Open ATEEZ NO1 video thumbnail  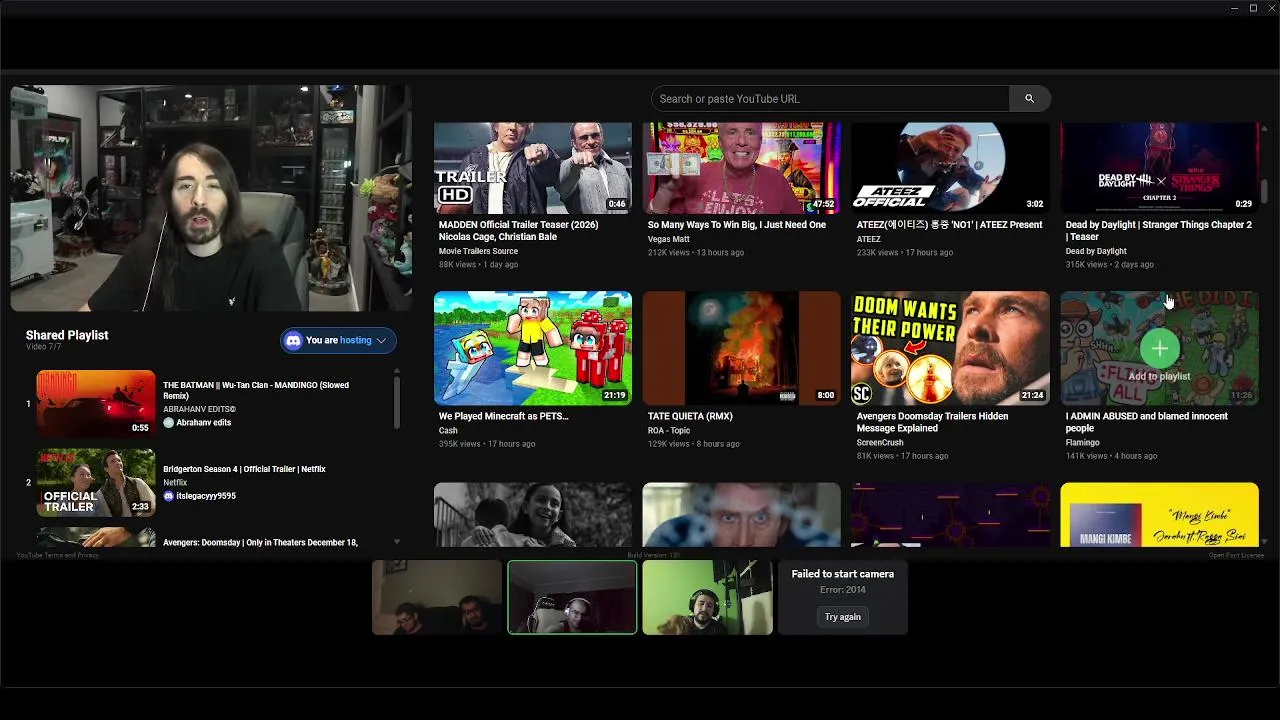(x=951, y=168)
